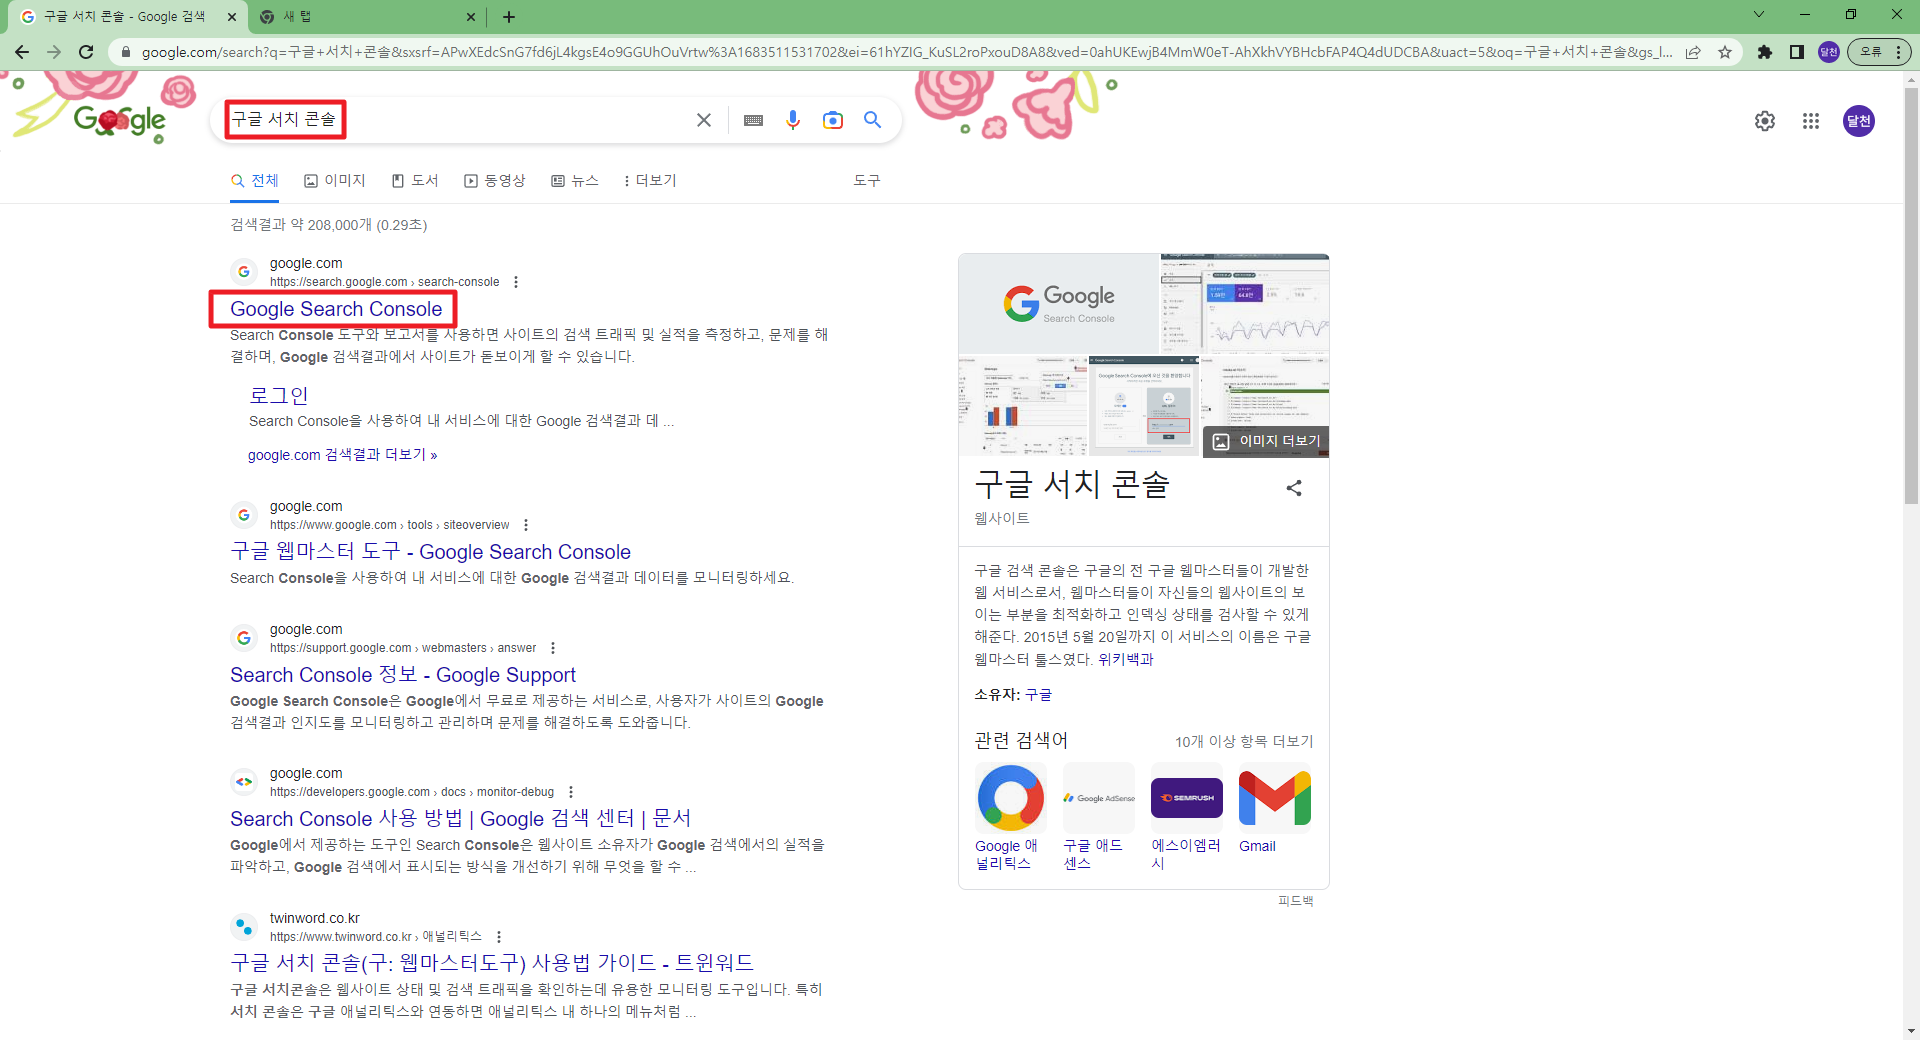The image size is (1920, 1040).
Task: Click the voice search microphone icon
Action: 793,120
